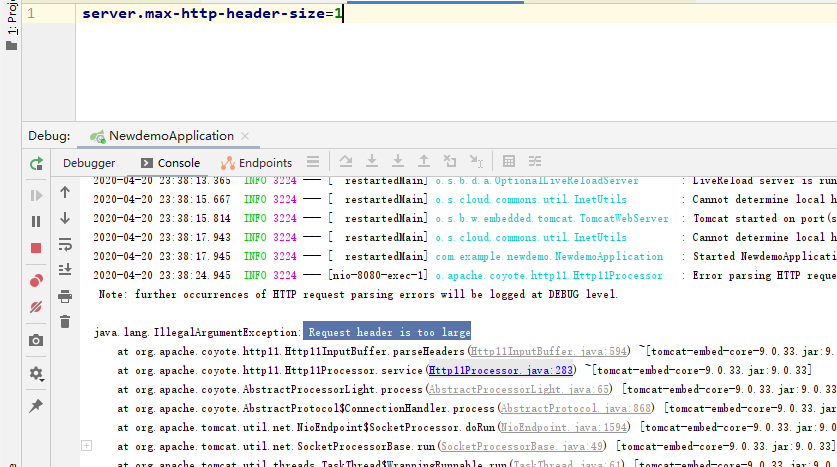837x467 pixels.
Task: Click the 'Note: further occurrences' message line
Action: pos(358,295)
